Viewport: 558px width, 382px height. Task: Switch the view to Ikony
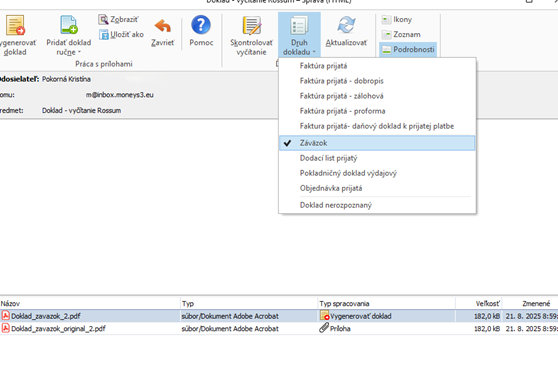coord(397,19)
